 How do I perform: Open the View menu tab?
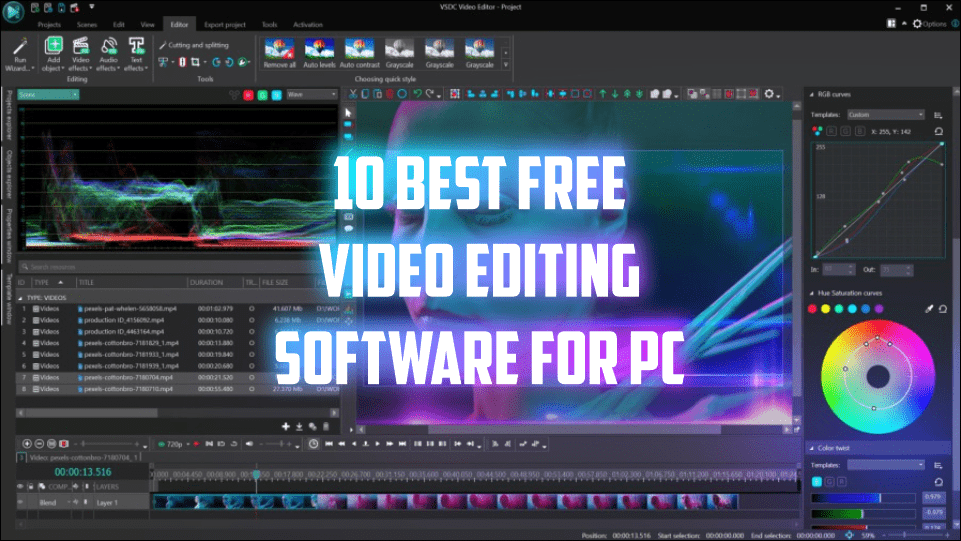(148, 25)
